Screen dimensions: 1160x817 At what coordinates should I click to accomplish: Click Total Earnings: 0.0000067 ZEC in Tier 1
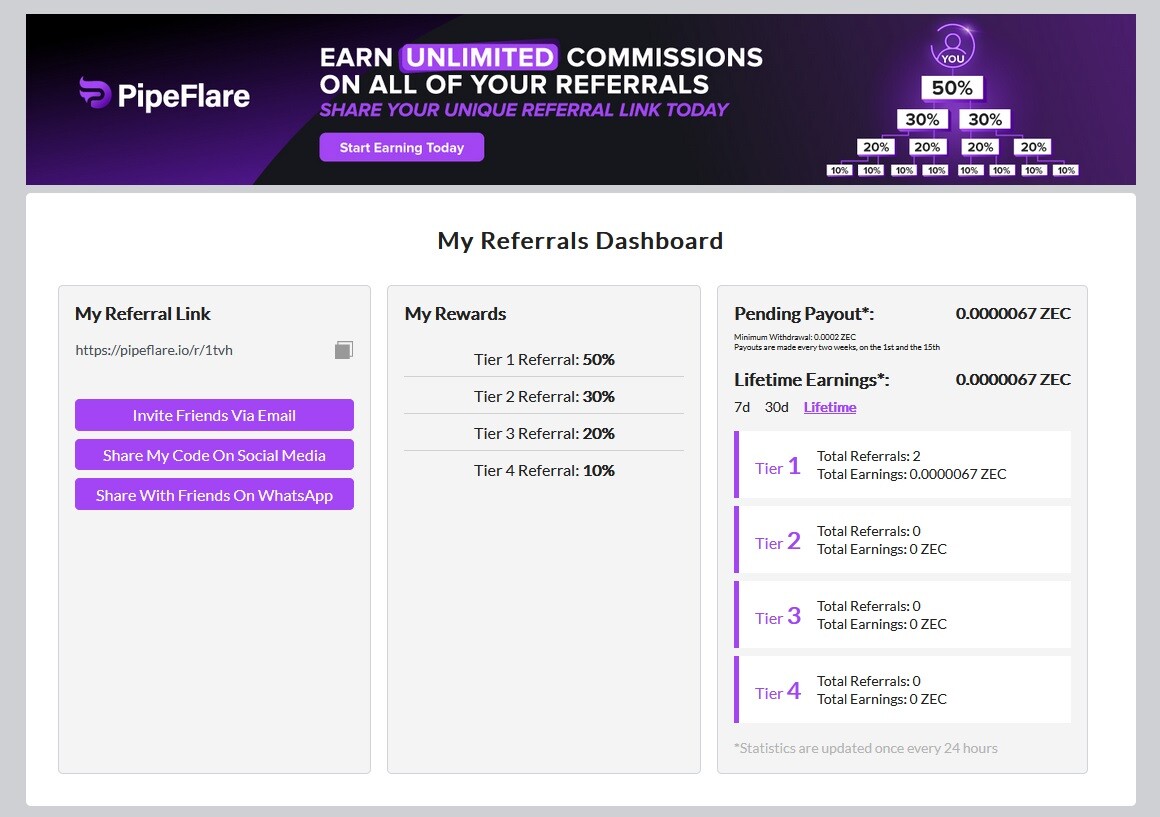tap(911, 474)
